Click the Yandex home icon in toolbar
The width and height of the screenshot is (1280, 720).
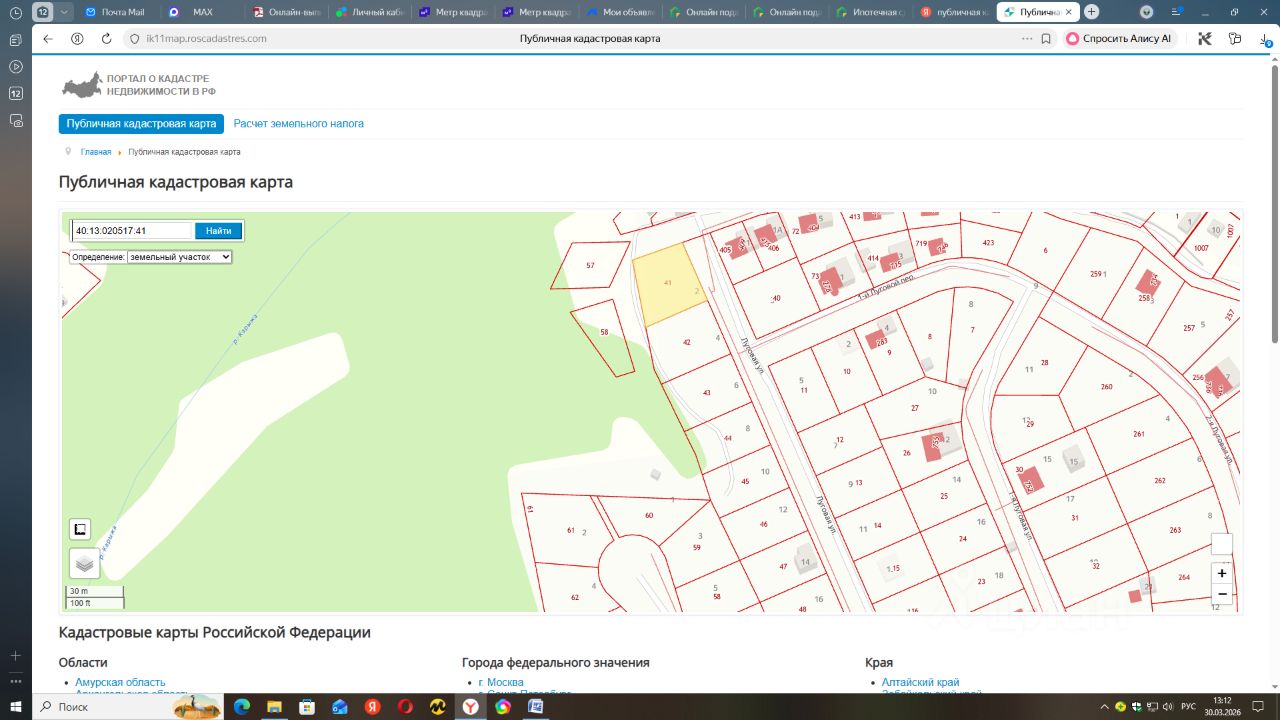point(78,39)
